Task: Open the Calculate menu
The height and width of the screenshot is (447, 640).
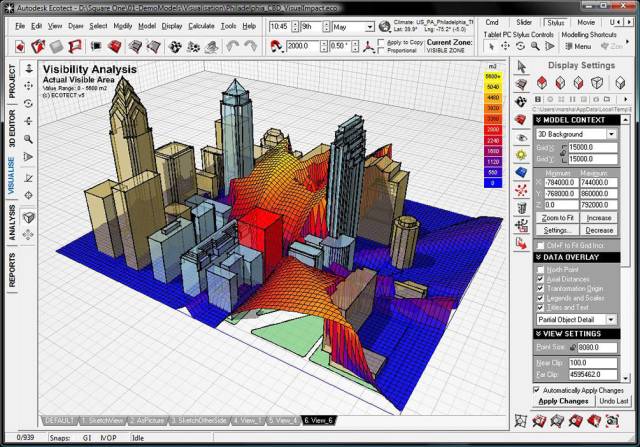Action: (201, 26)
